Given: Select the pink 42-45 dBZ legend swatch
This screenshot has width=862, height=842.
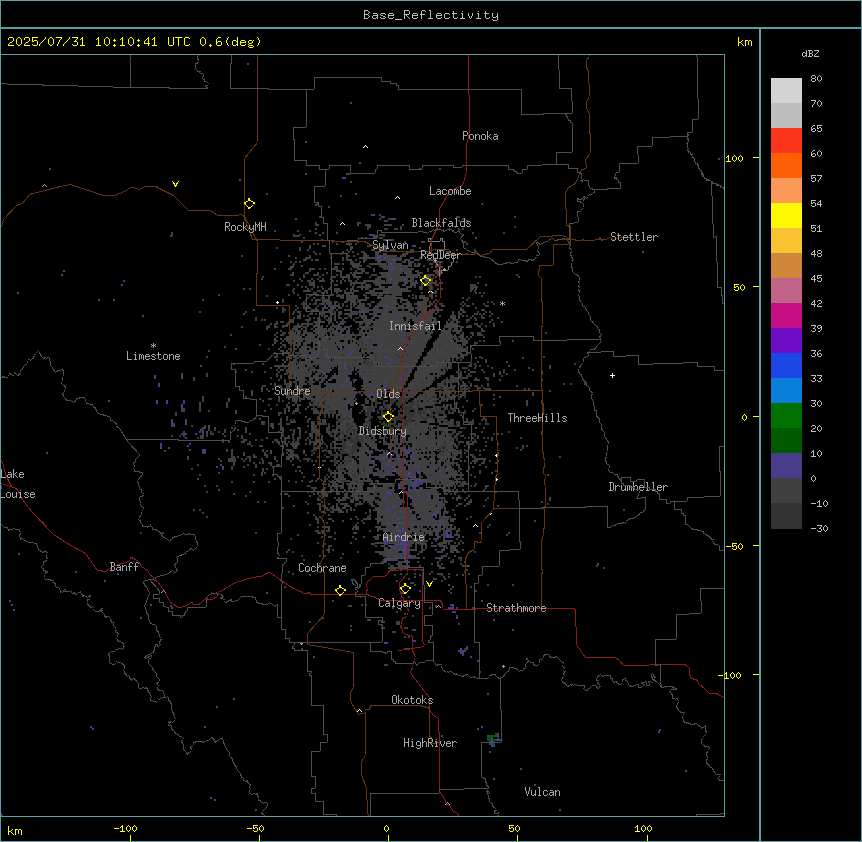Looking at the screenshot, I should click(x=786, y=291).
